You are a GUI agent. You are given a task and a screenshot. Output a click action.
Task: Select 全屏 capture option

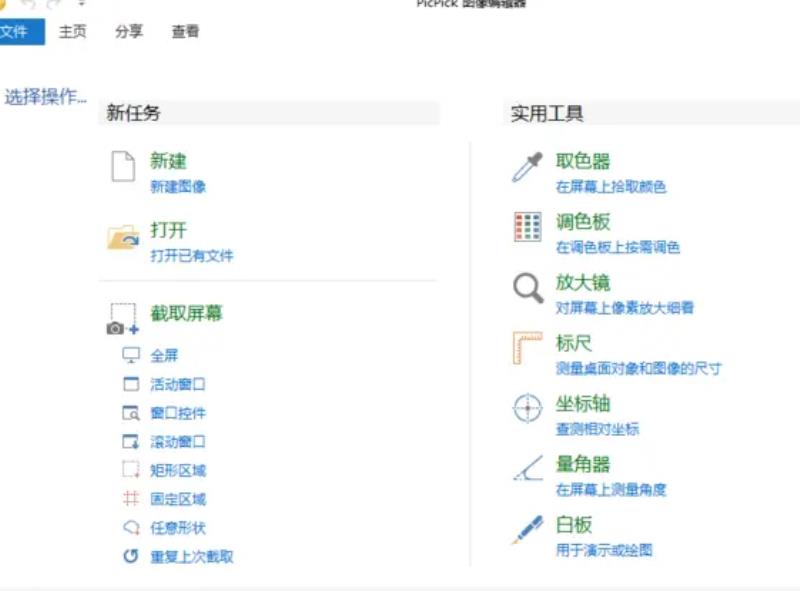pos(164,355)
